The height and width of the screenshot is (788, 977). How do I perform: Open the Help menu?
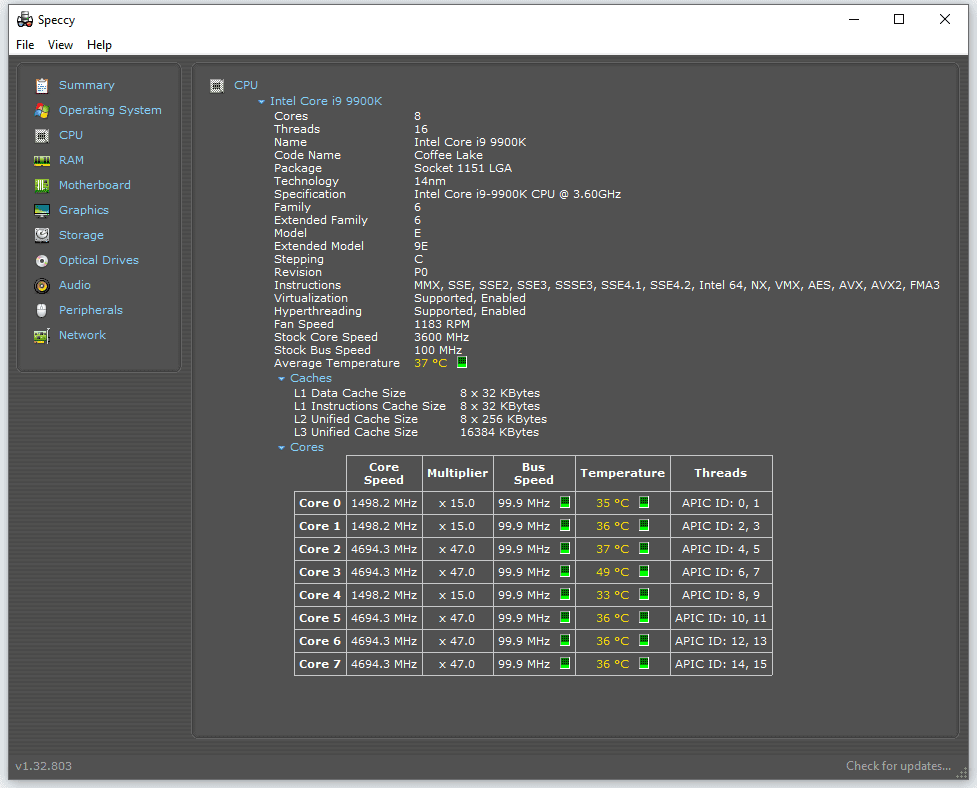pos(99,45)
